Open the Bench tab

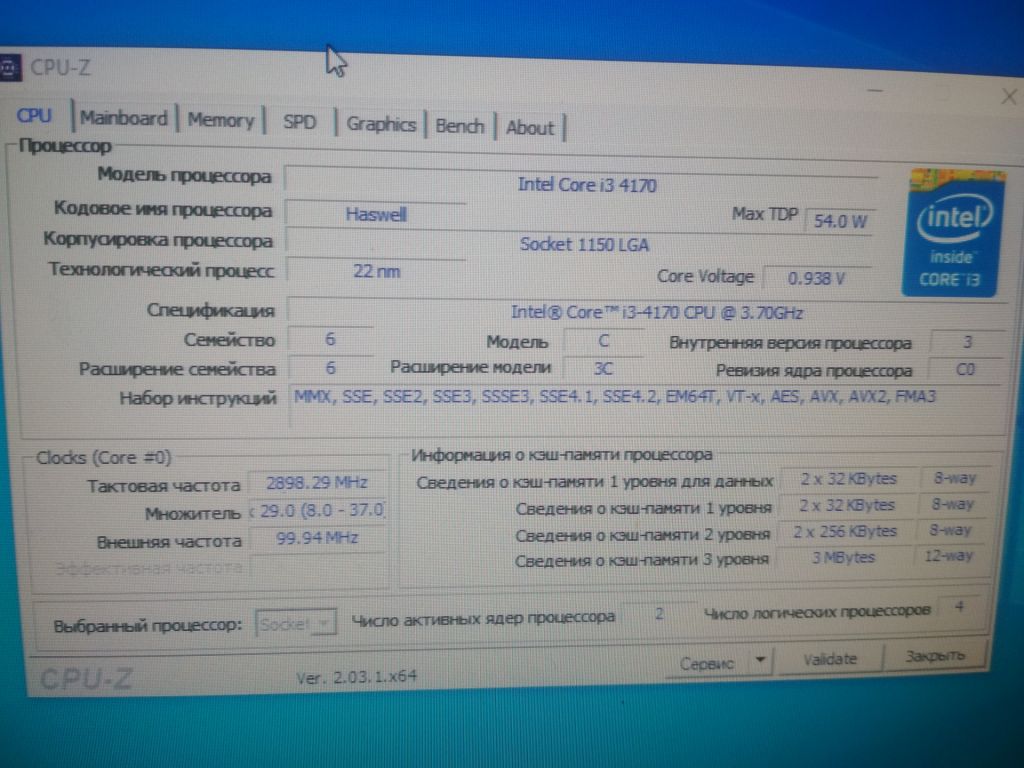460,126
